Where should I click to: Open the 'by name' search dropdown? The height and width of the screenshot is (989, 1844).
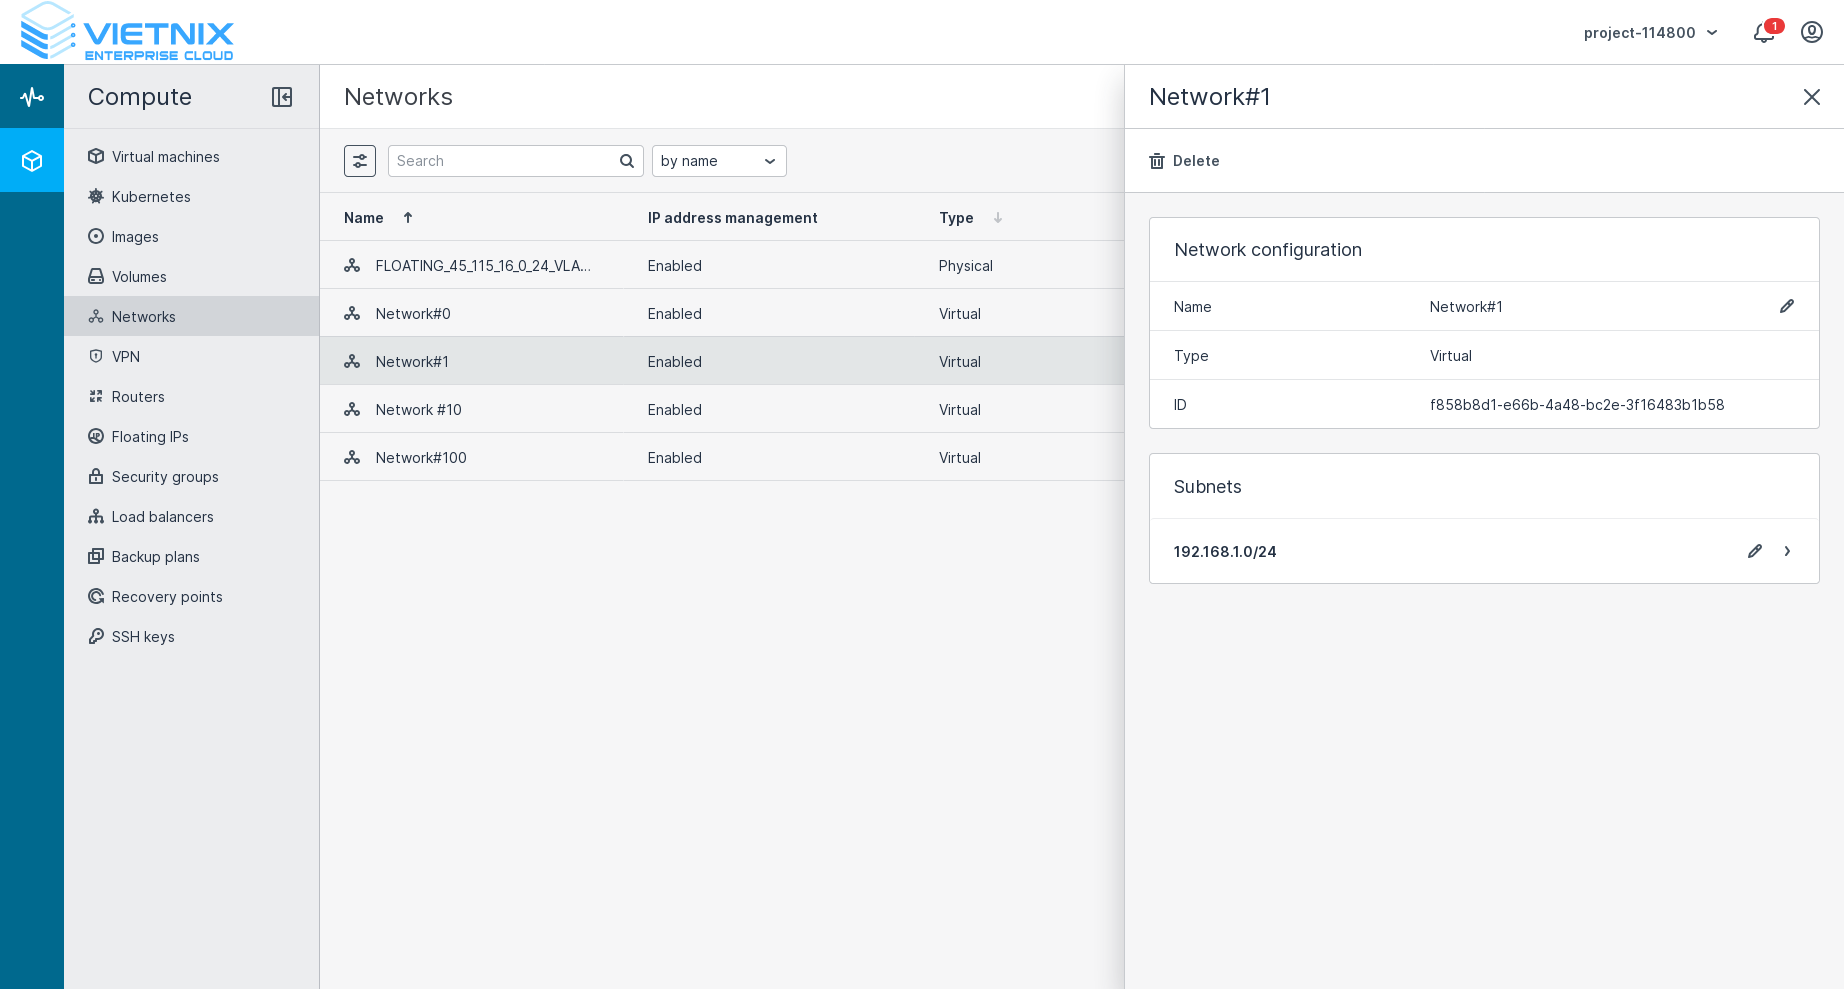(x=718, y=161)
